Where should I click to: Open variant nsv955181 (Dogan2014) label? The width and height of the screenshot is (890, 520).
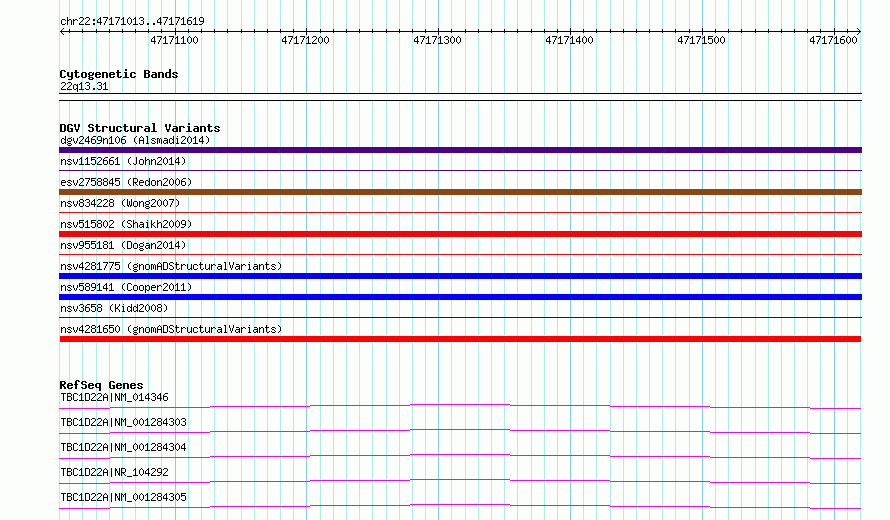(x=123, y=245)
